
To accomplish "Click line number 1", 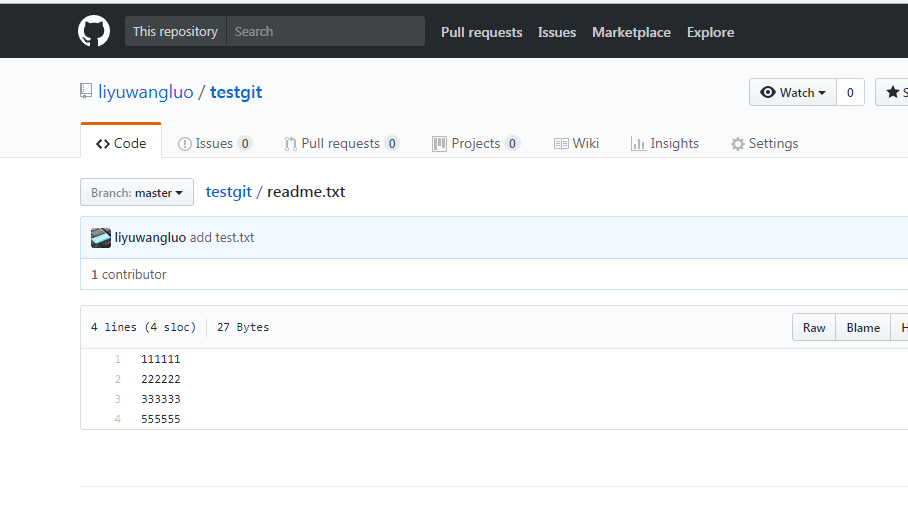I will (118, 359).
